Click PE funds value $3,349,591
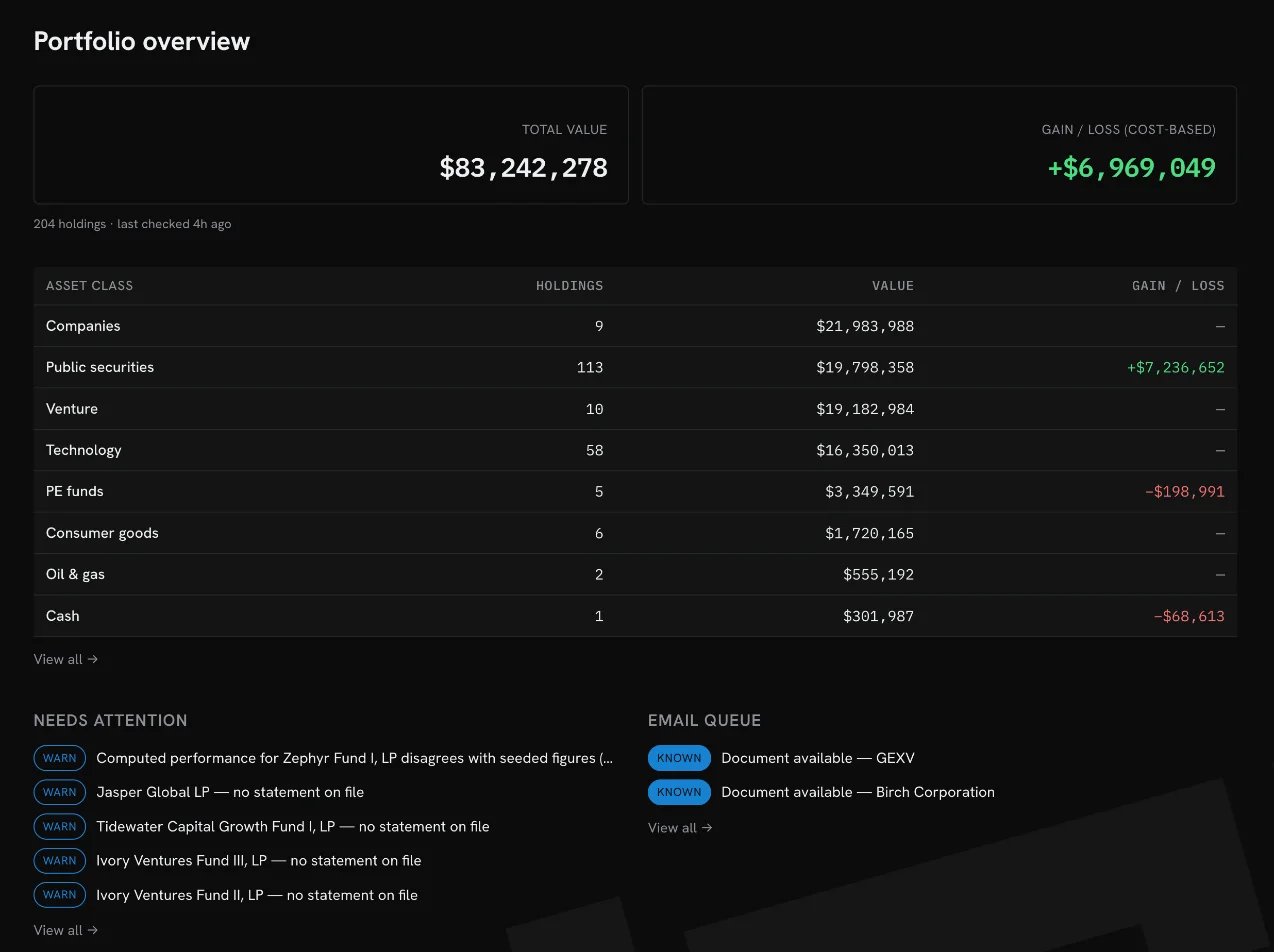The image size is (1274, 952). (869, 491)
